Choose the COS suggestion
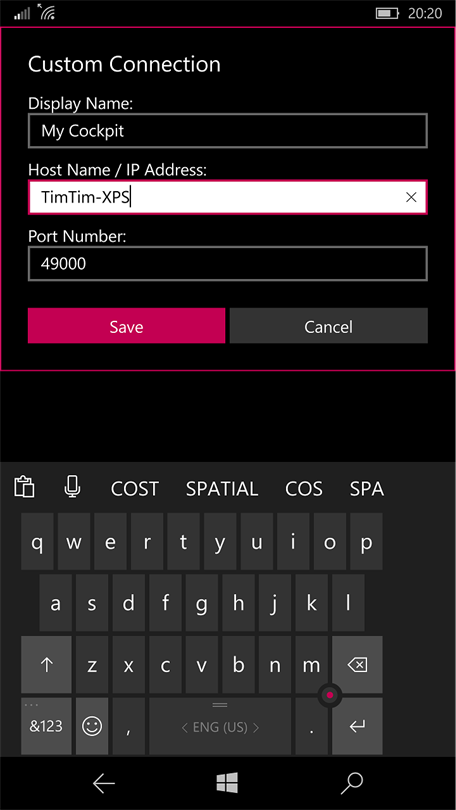Image resolution: width=456 pixels, height=810 pixels. (304, 488)
